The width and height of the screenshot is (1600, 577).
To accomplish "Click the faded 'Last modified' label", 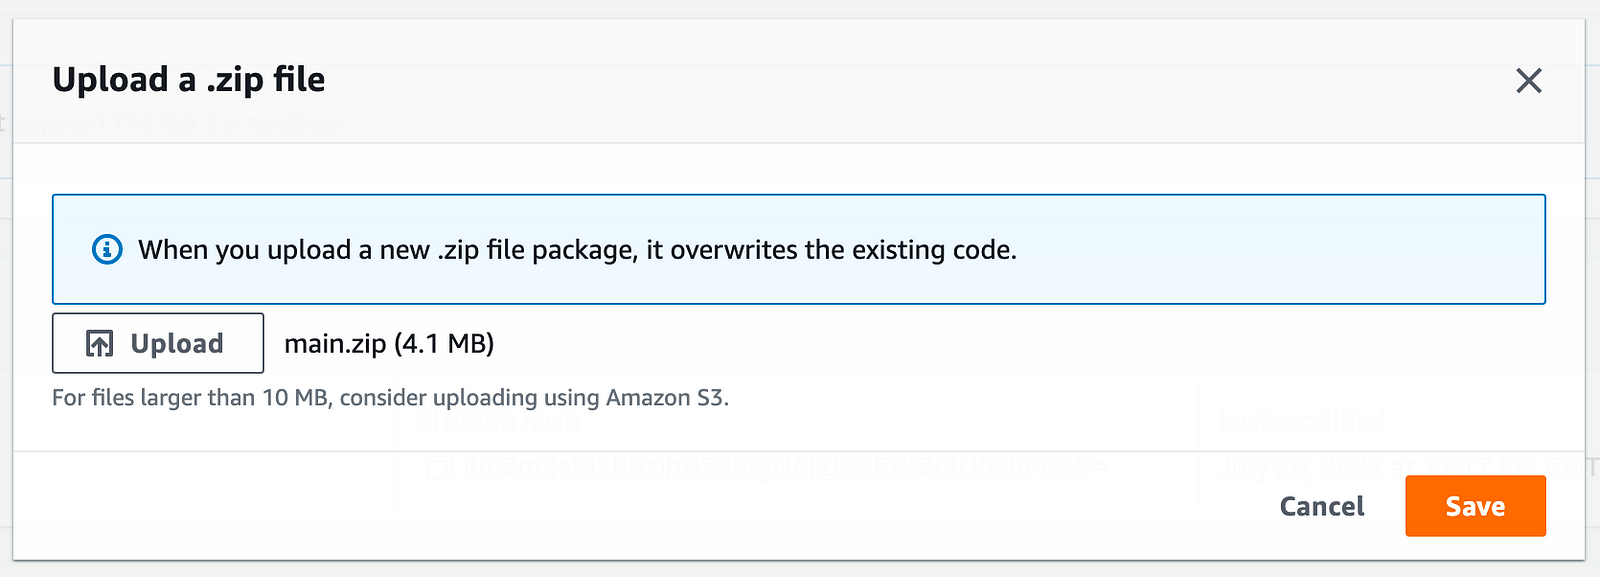I will (1302, 421).
